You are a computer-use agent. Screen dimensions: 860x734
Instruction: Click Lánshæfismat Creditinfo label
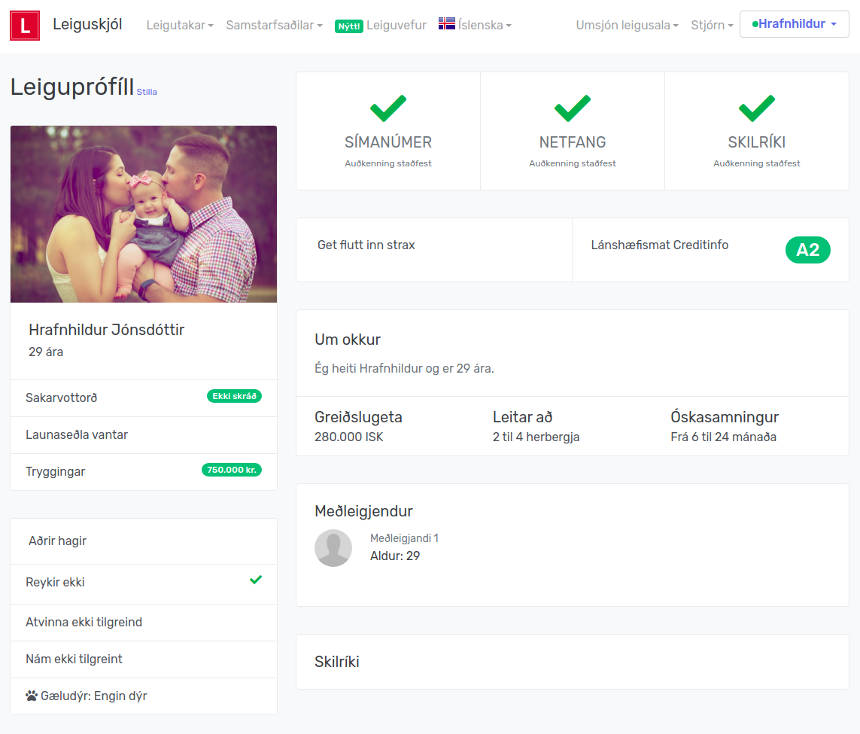point(659,245)
